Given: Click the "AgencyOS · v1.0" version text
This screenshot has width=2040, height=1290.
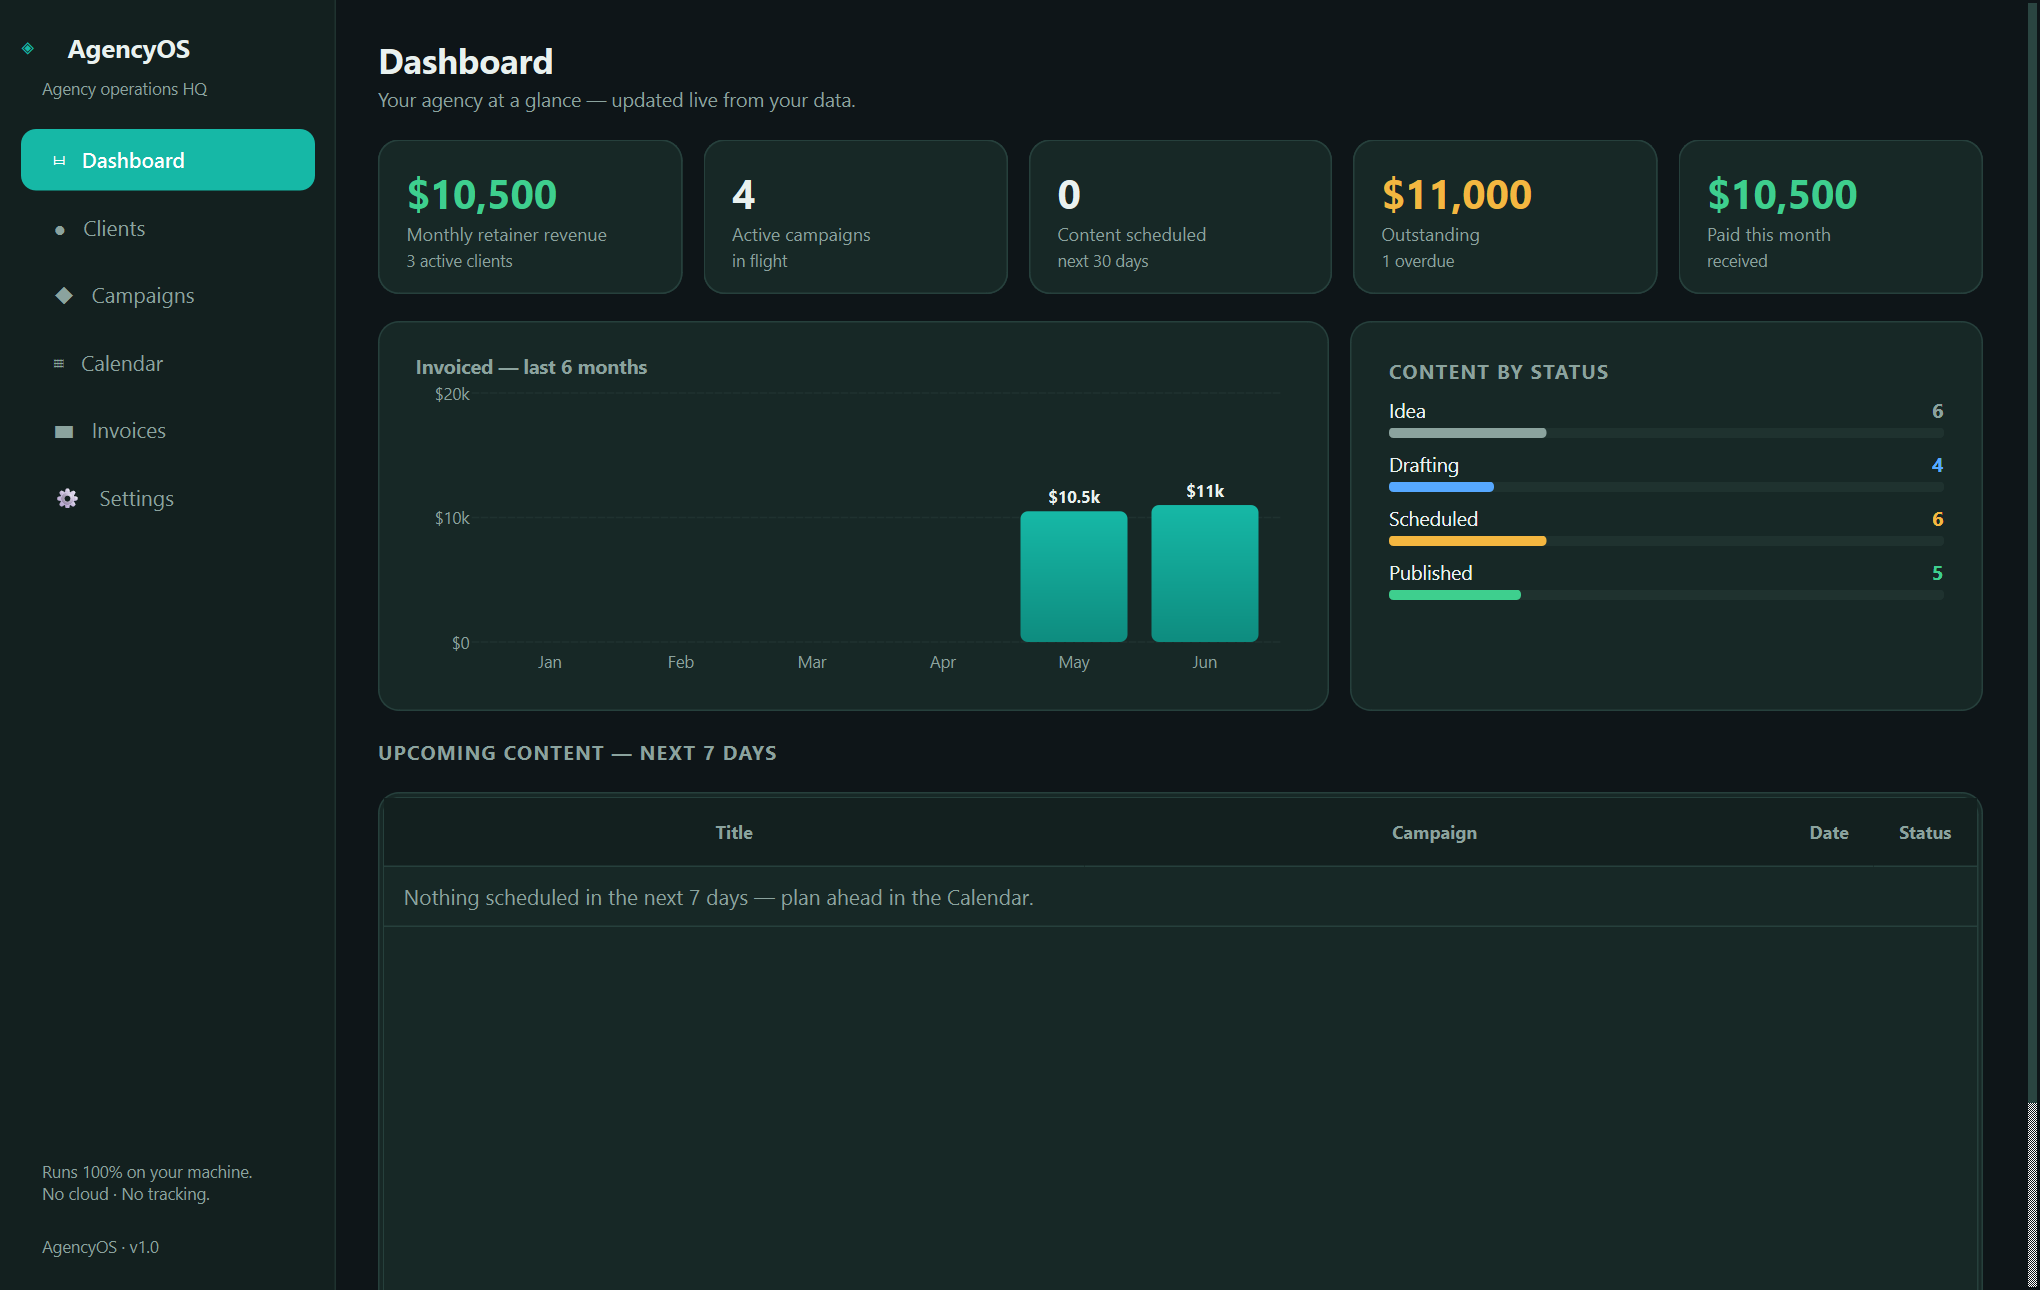Looking at the screenshot, I should tap(100, 1247).
